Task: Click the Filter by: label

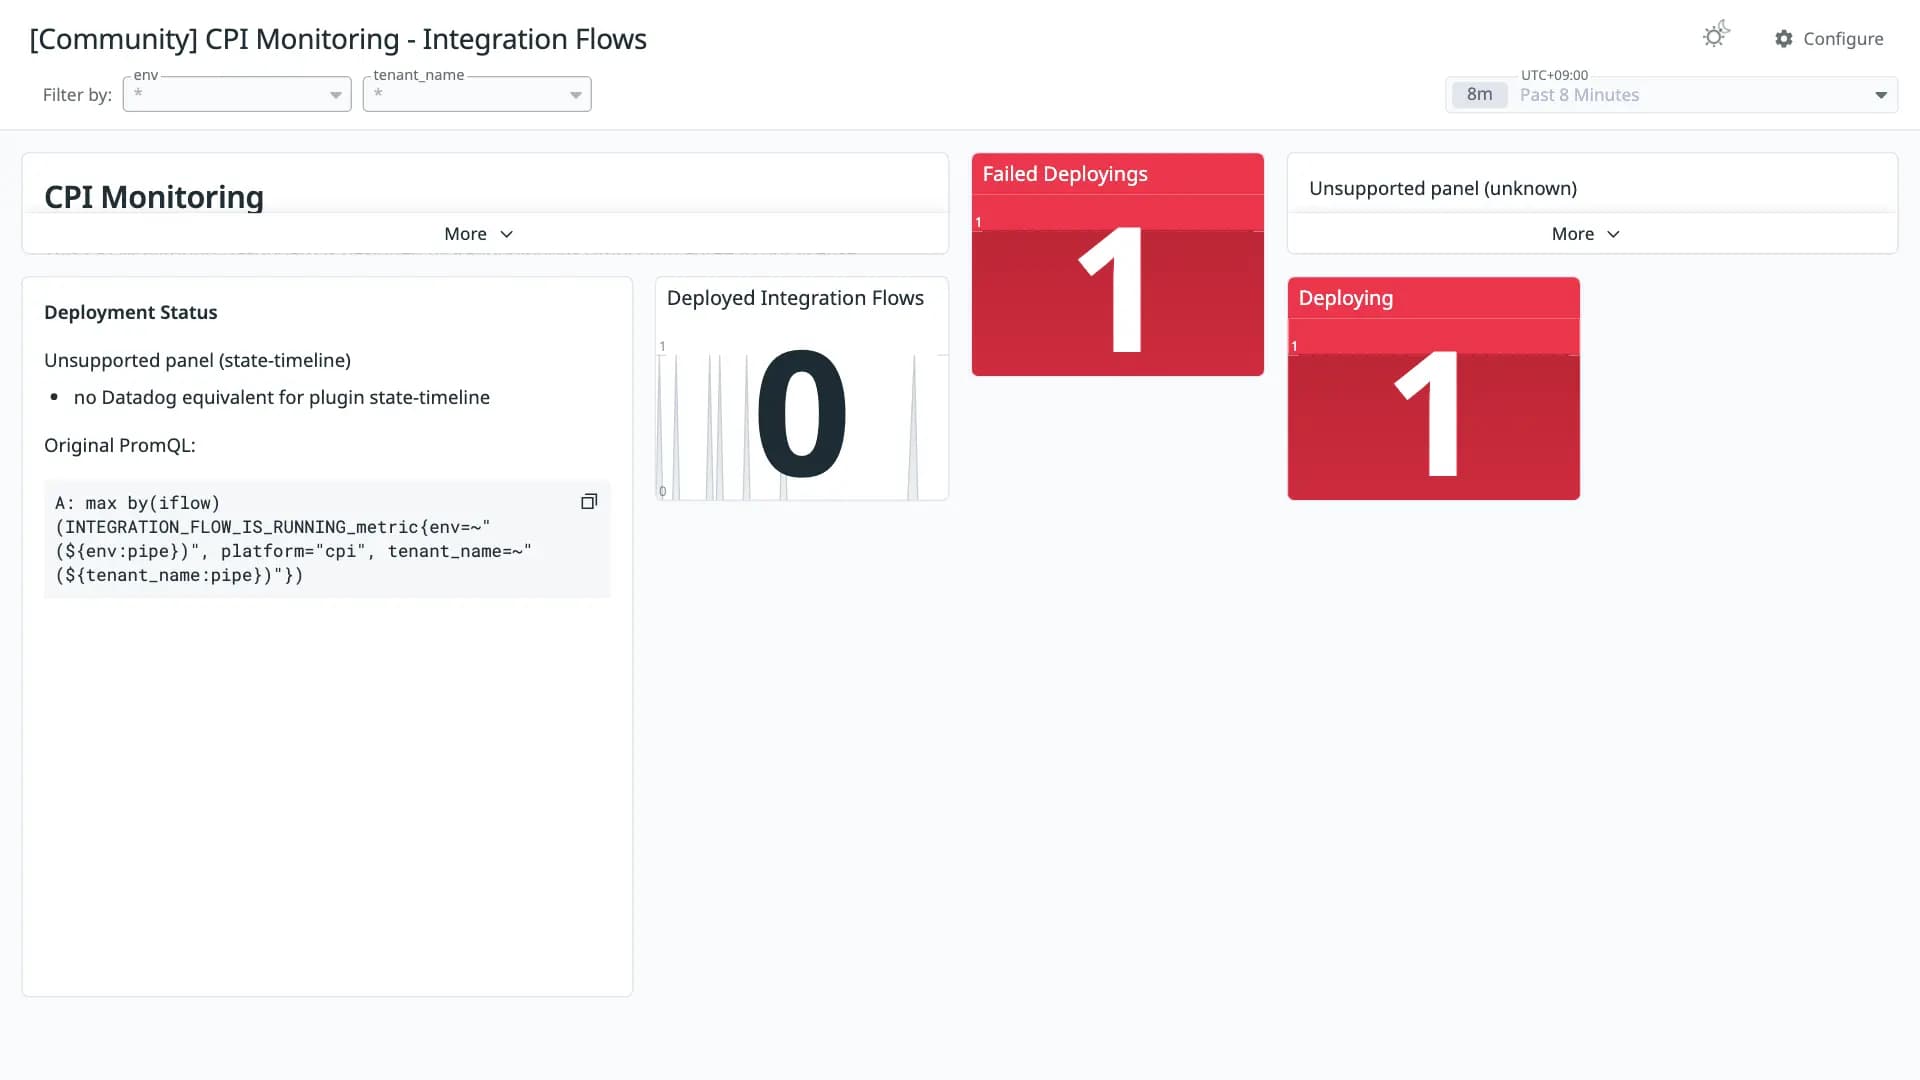Action: pyautogui.click(x=77, y=95)
